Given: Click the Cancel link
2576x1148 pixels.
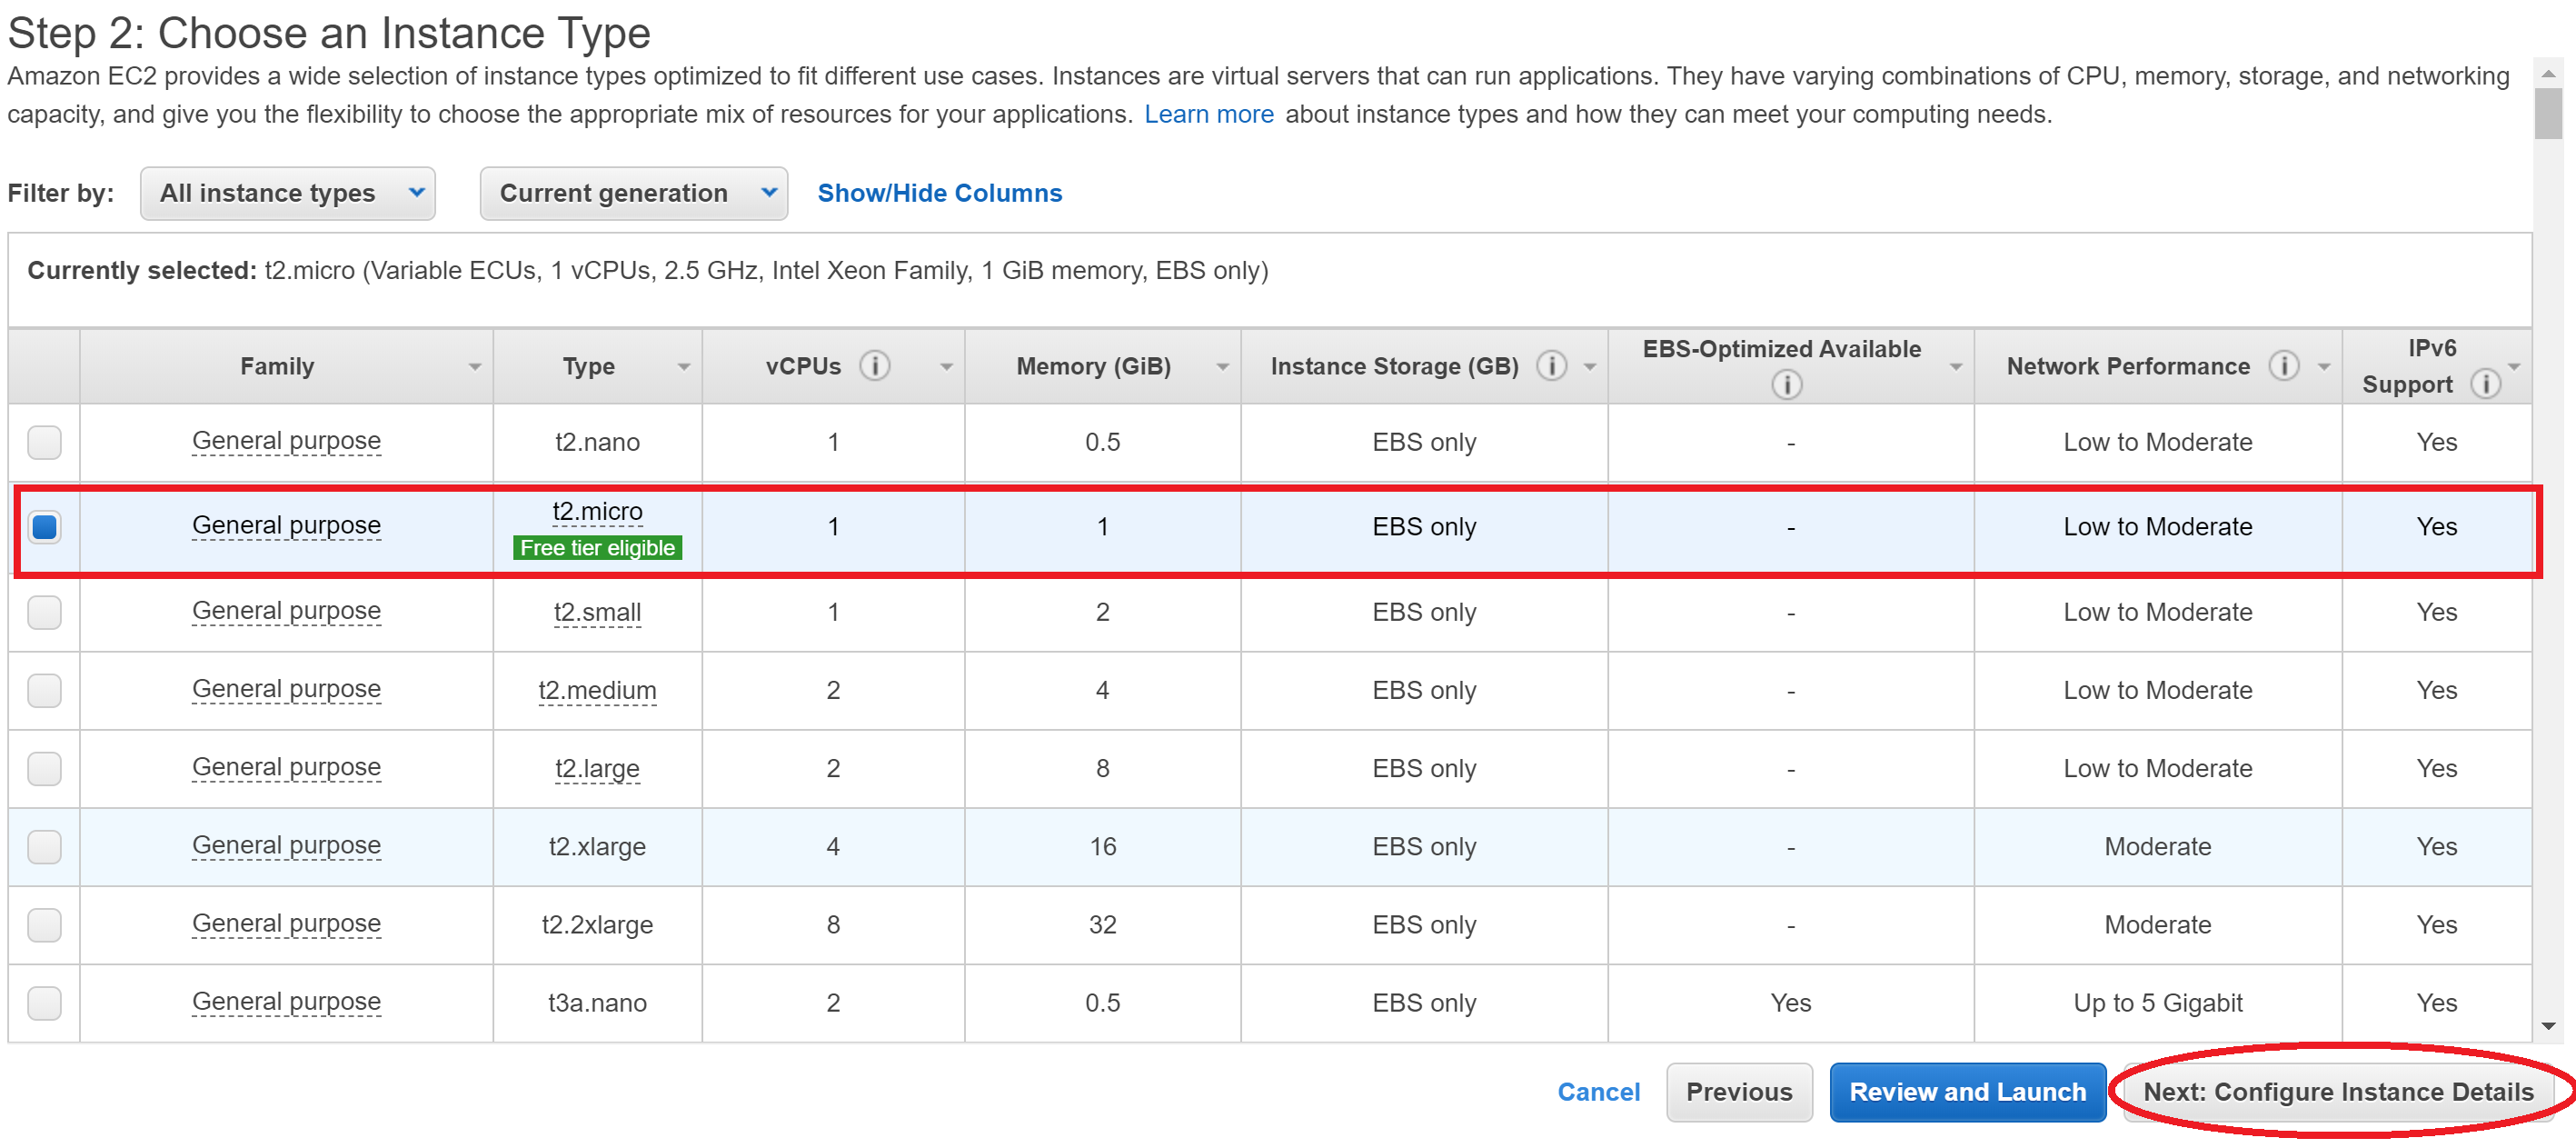Looking at the screenshot, I should click(1598, 1092).
